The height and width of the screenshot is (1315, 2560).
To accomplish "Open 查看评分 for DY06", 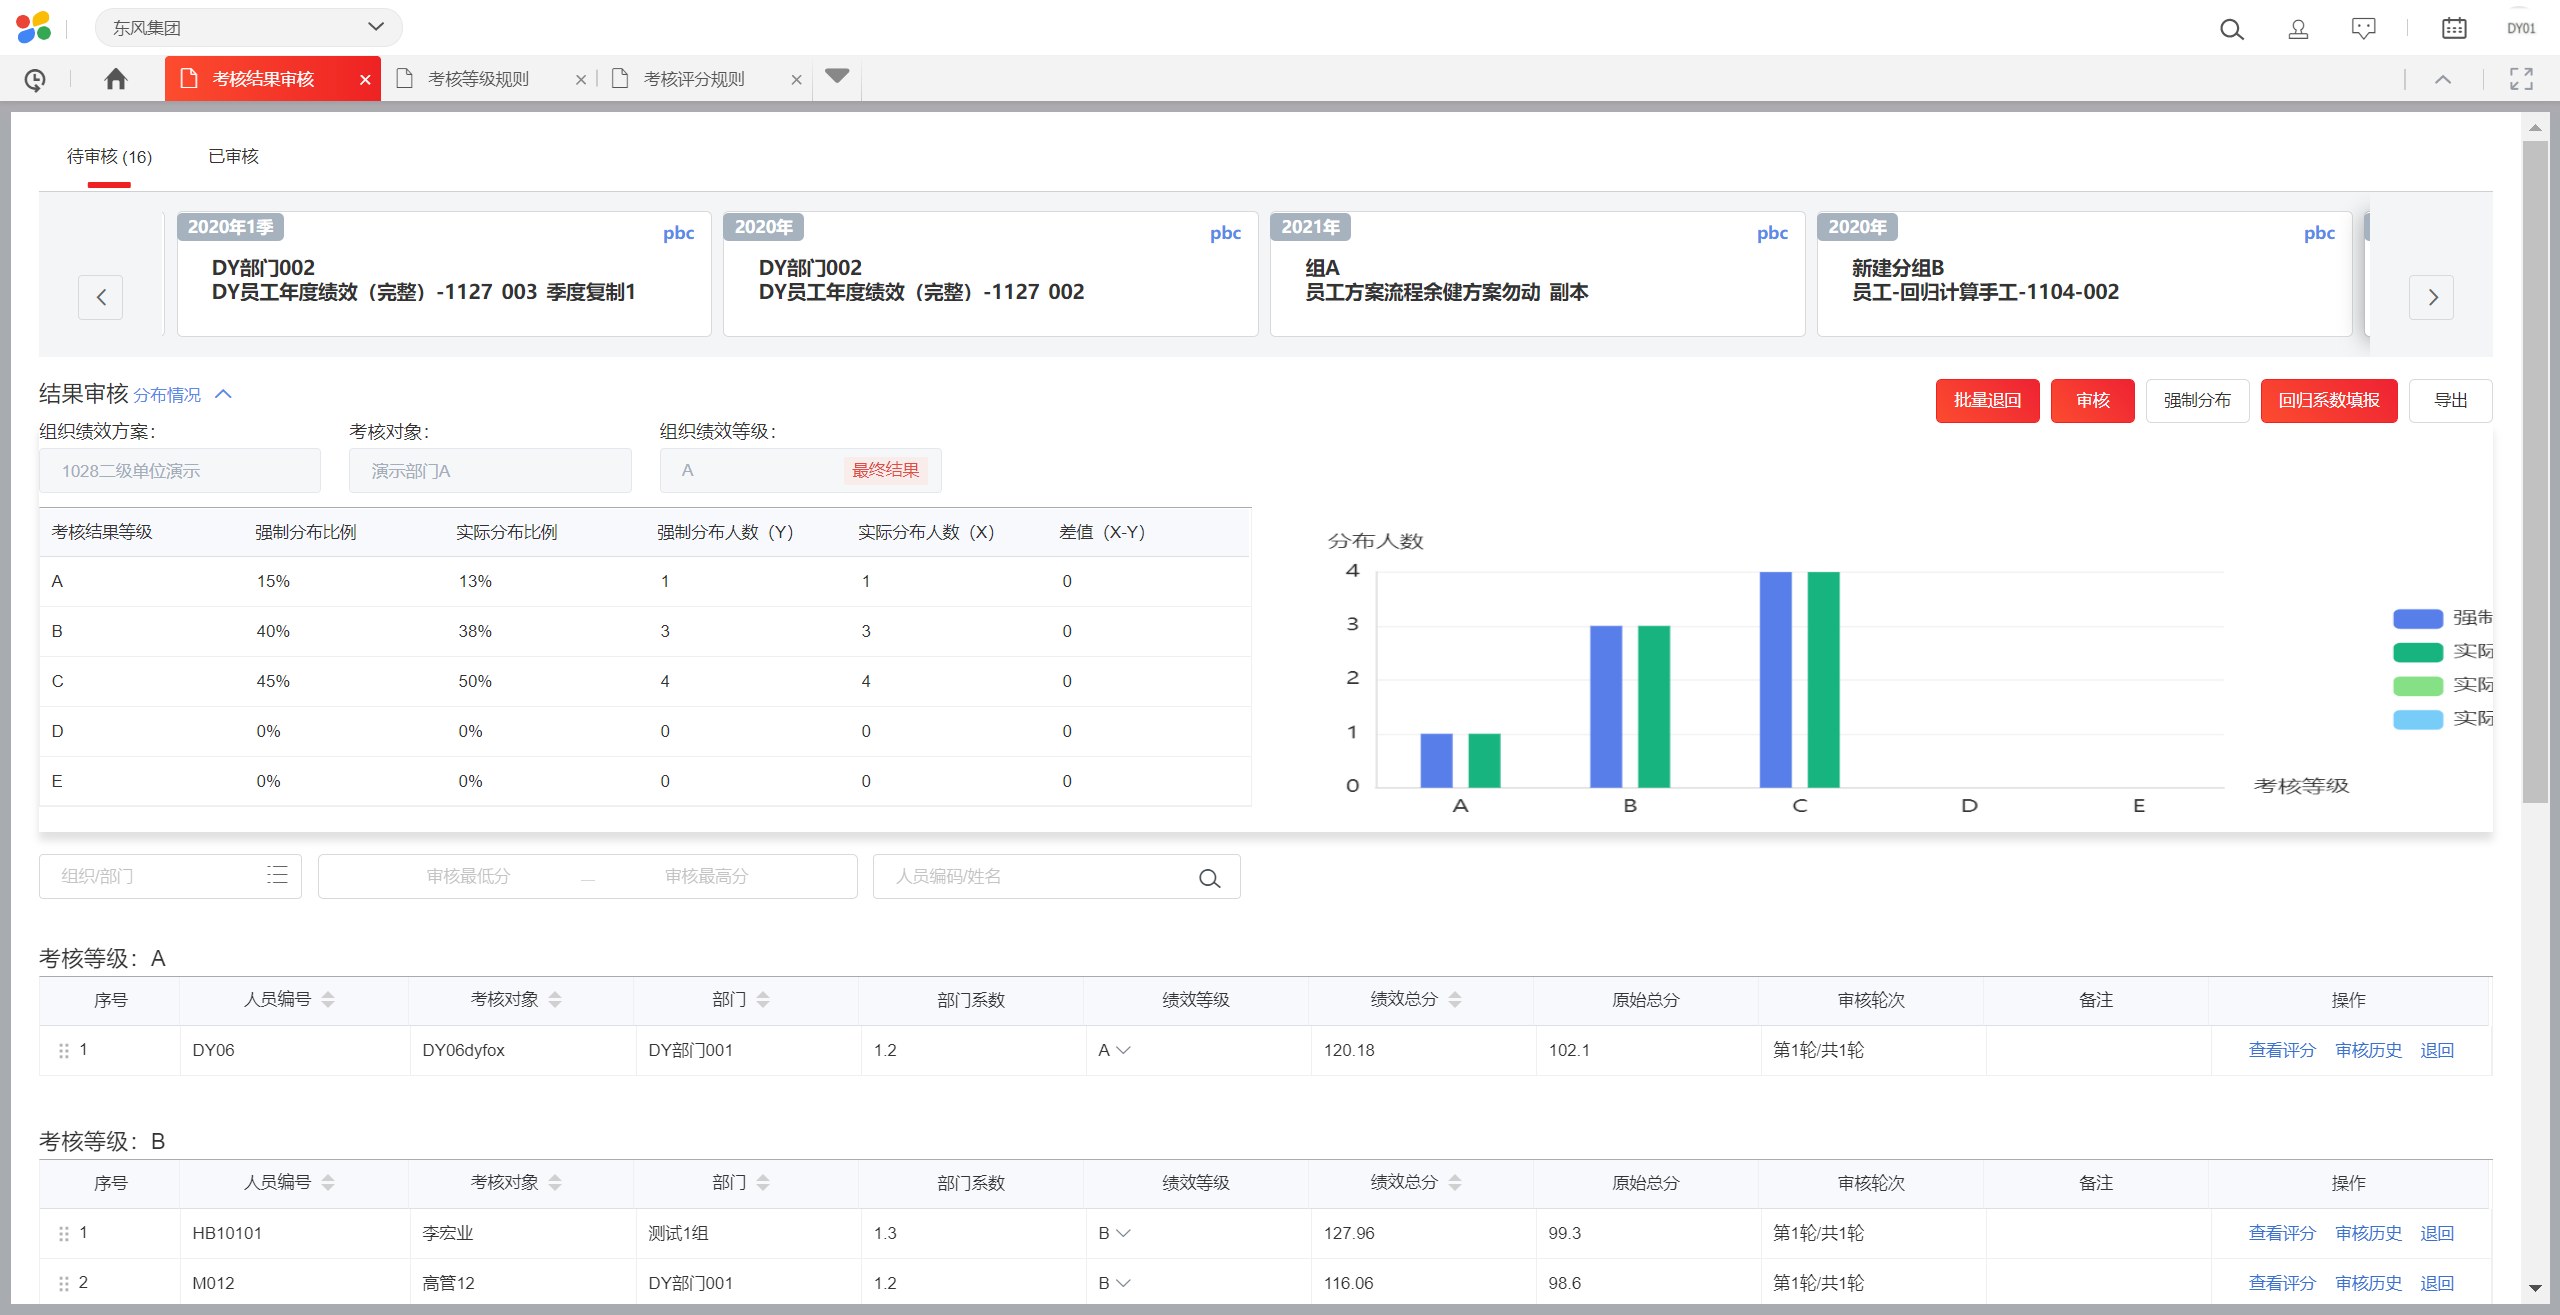I will [x=2282, y=1051].
